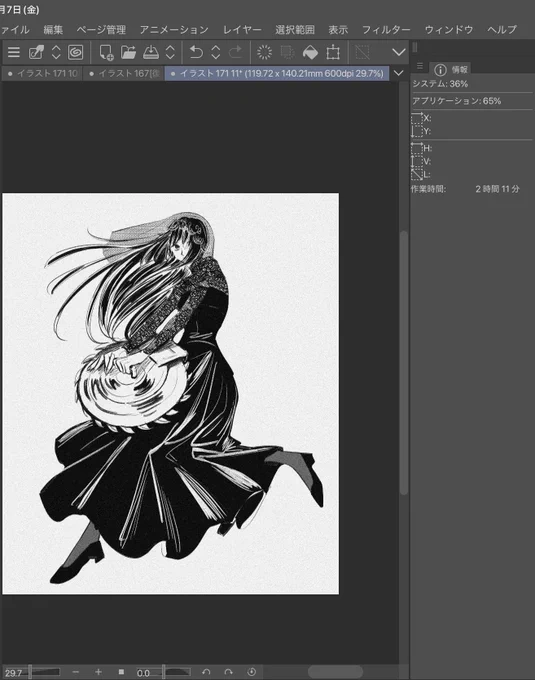This screenshot has height=680, width=535.
Task: Create a new canvas with New icon
Action: pos(106,52)
